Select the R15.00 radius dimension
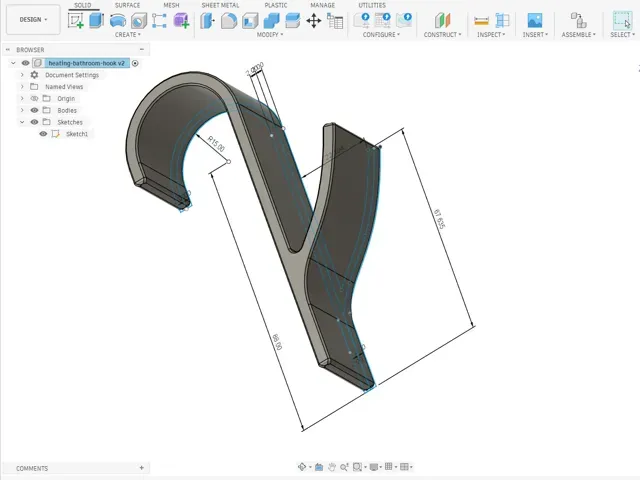Viewport: 640px width, 480px height. (216, 144)
